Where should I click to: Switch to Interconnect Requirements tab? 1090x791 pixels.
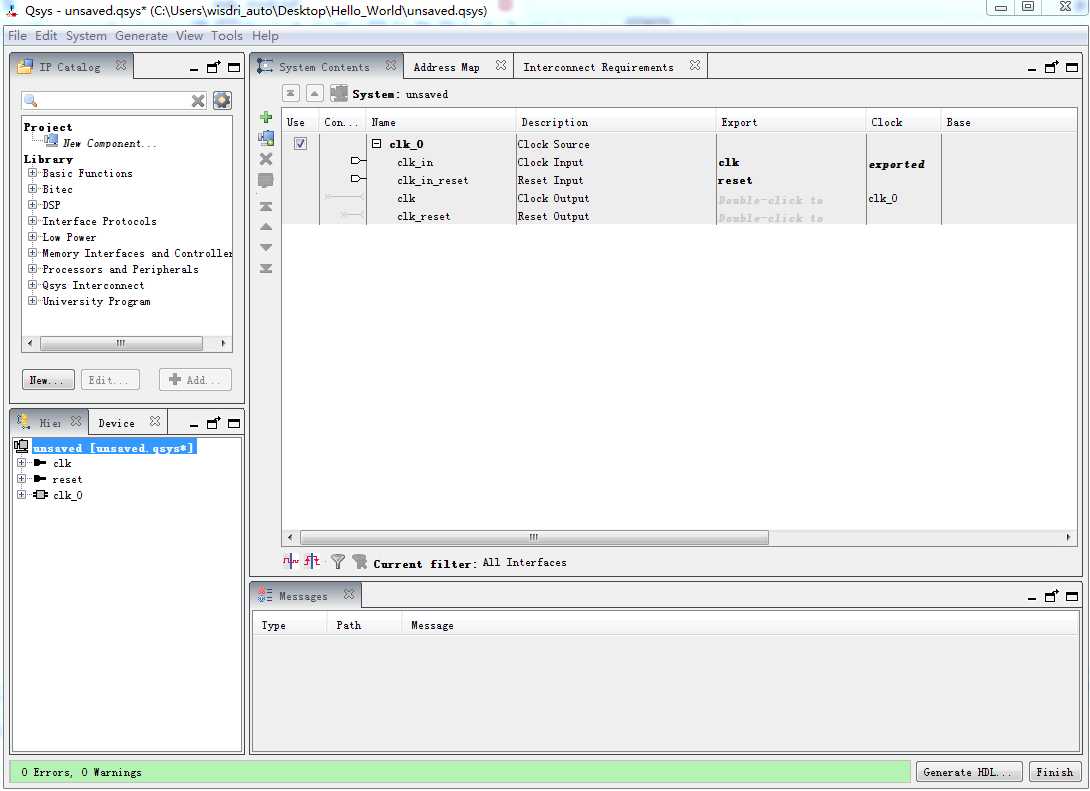pyautogui.click(x=599, y=67)
